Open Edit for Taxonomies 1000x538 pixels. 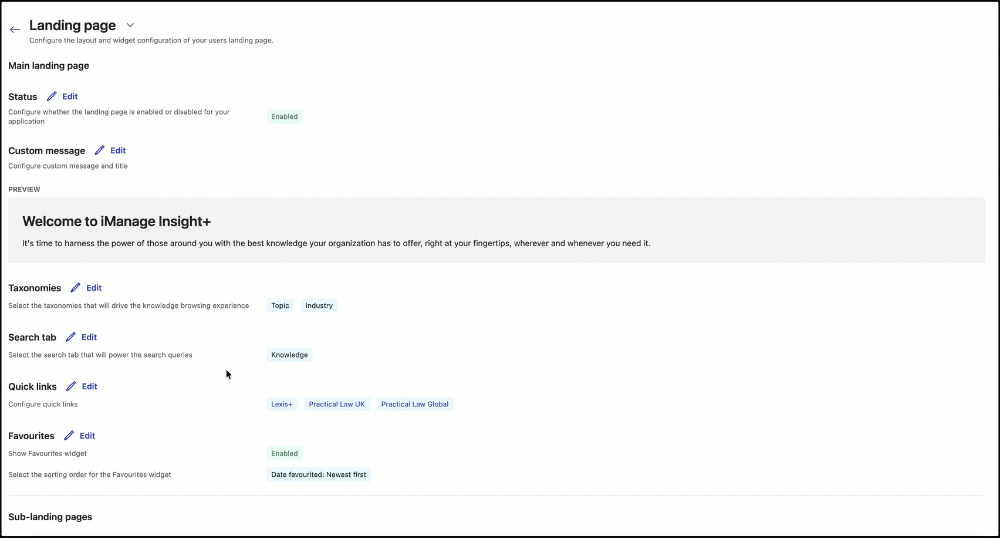(x=94, y=287)
